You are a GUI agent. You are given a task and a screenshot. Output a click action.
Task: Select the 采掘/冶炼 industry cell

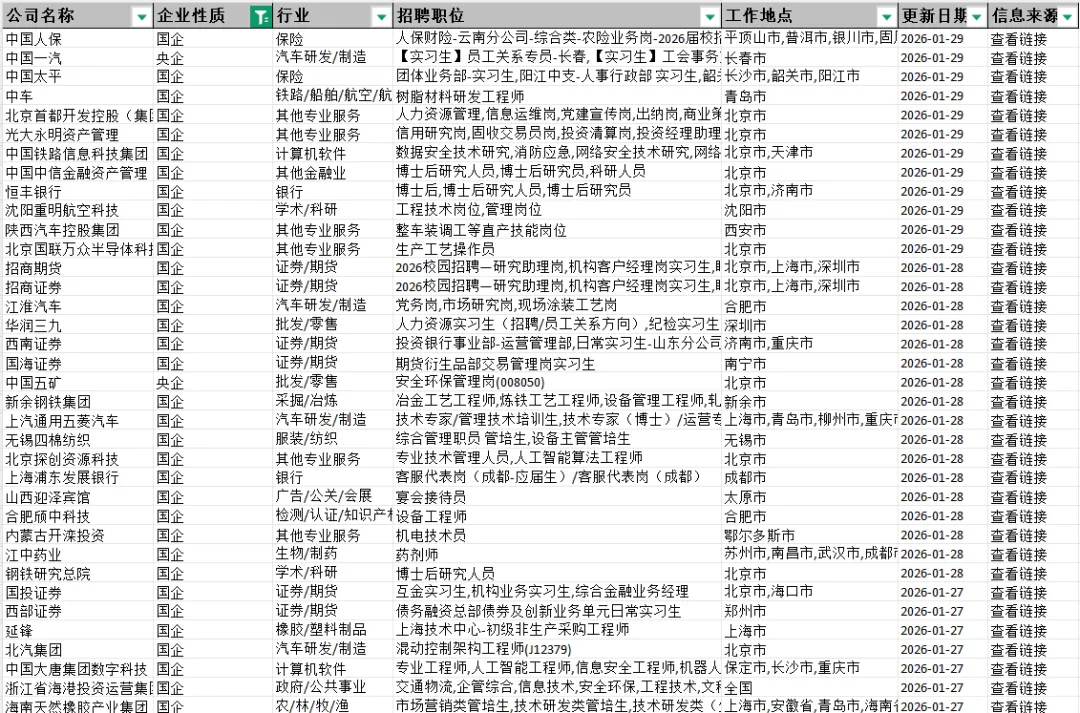(333, 401)
